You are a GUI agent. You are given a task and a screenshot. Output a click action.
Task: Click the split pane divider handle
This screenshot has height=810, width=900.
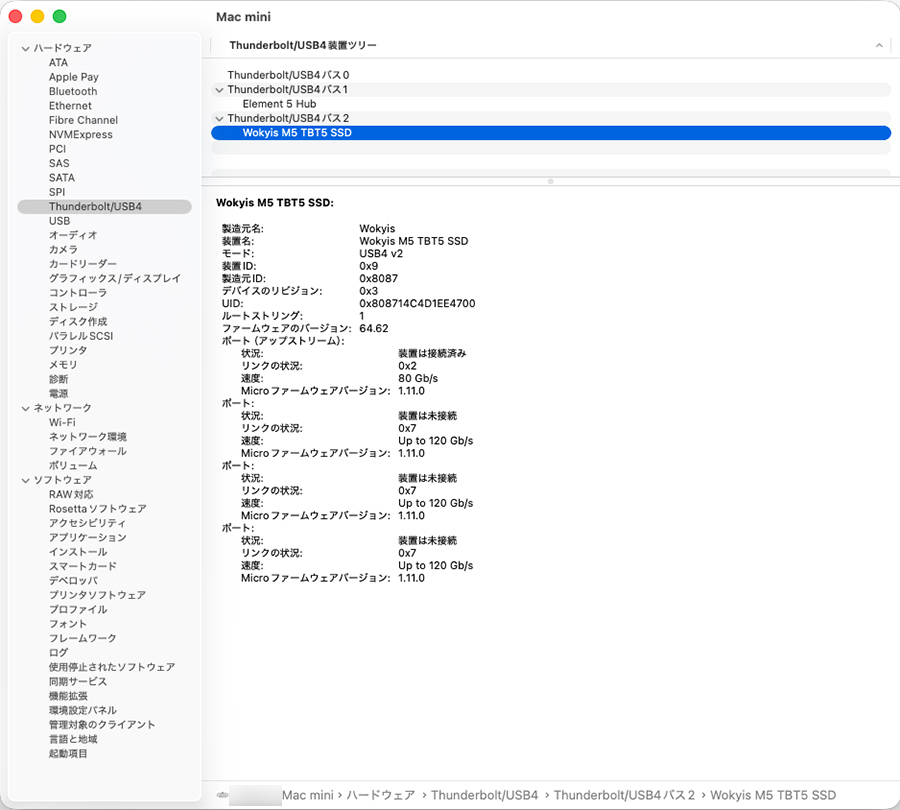550,181
